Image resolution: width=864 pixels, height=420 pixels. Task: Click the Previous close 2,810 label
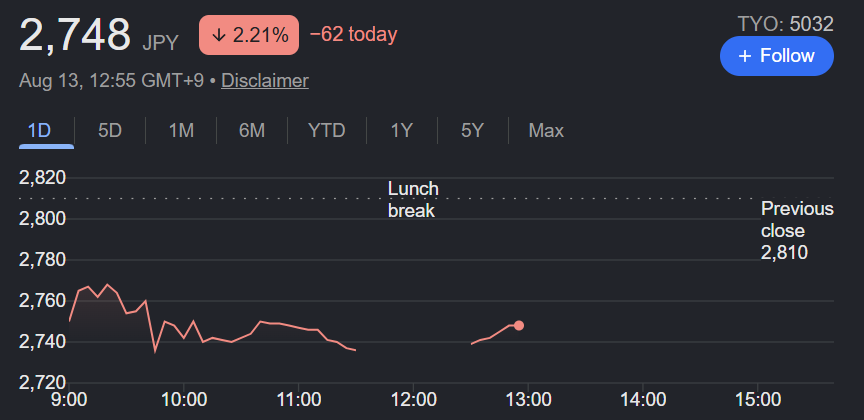pyautogui.click(x=797, y=230)
